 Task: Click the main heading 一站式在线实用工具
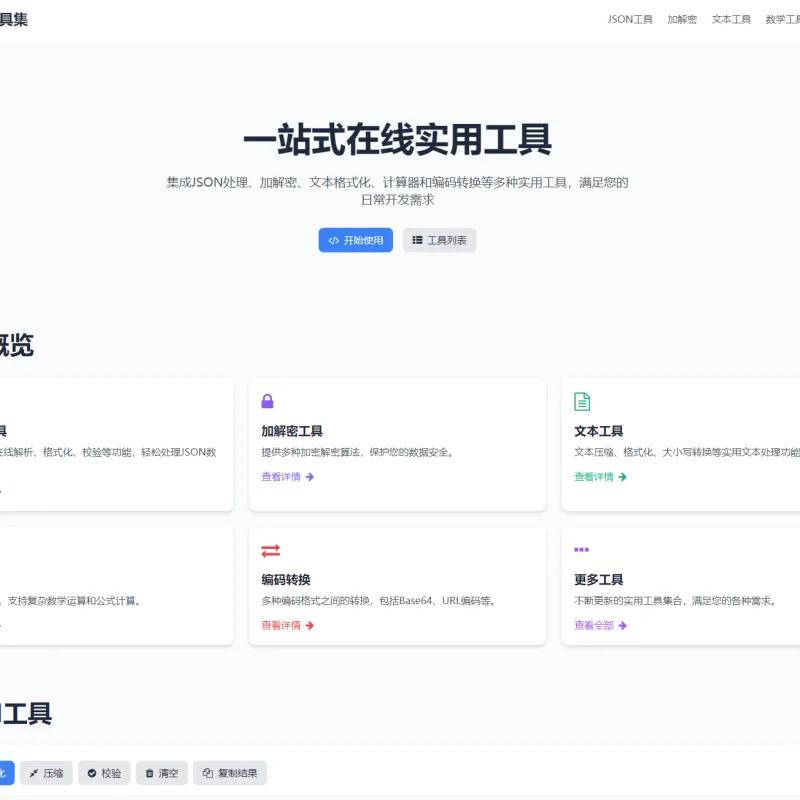pos(397,139)
